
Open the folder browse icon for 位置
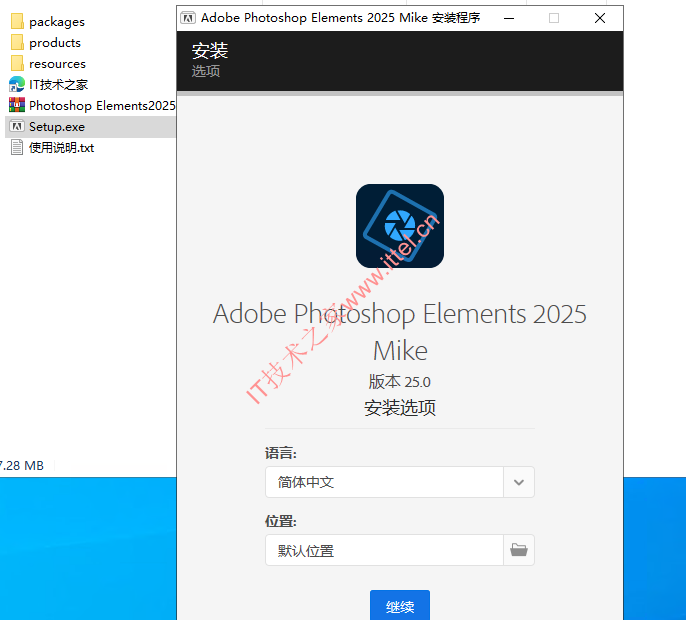519,550
